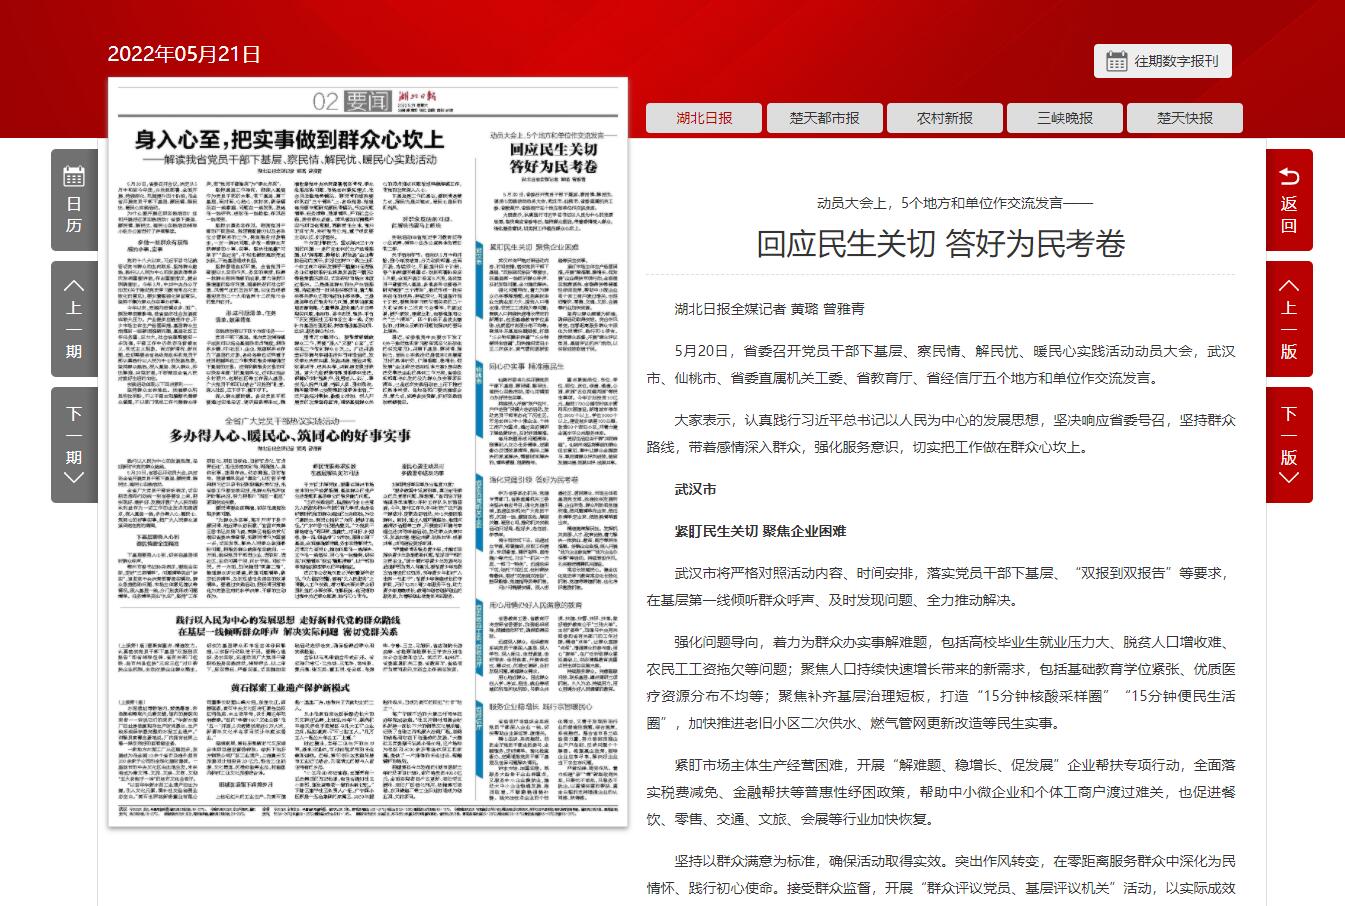The width and height of the screenshot is (1345, 906).
Task: Click paragraph beginning 大家表示，认真践行
Action: point(940,434)
